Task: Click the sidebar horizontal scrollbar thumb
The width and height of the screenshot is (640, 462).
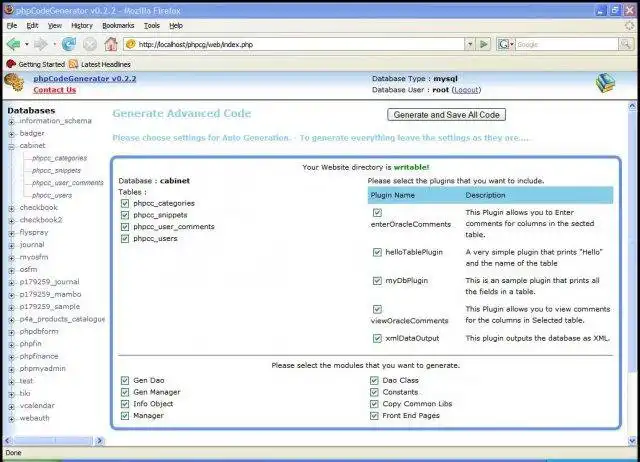Action: coord(53,441)
